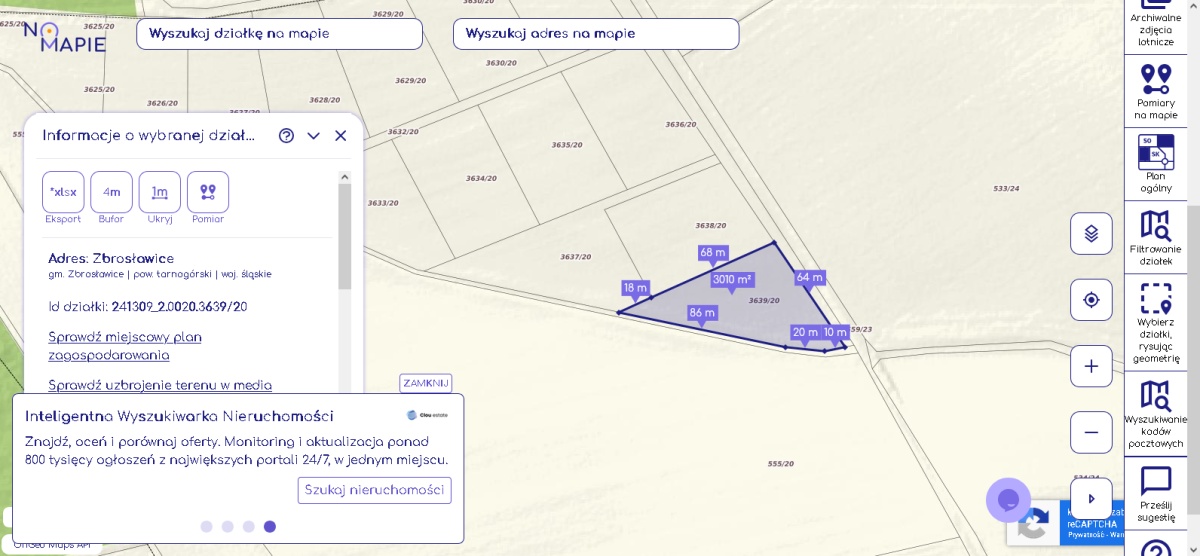Image resolution: width=1200 pixels, height=556 pixels.
Task: Open the chat support bubble
Action: tap(1008, 500)
